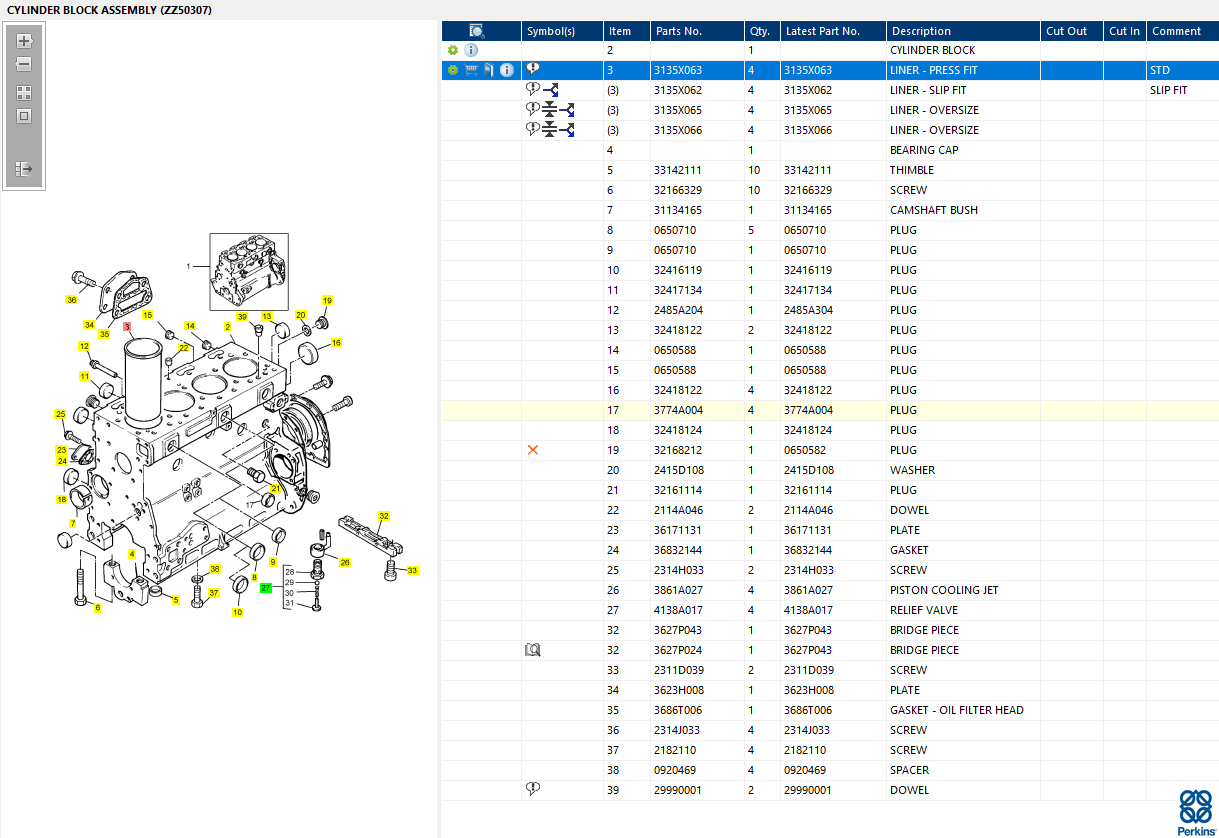Add the selected liner to the shopping cart
The width and height of the screenshot is (1219, 838).
click(471, 70)
